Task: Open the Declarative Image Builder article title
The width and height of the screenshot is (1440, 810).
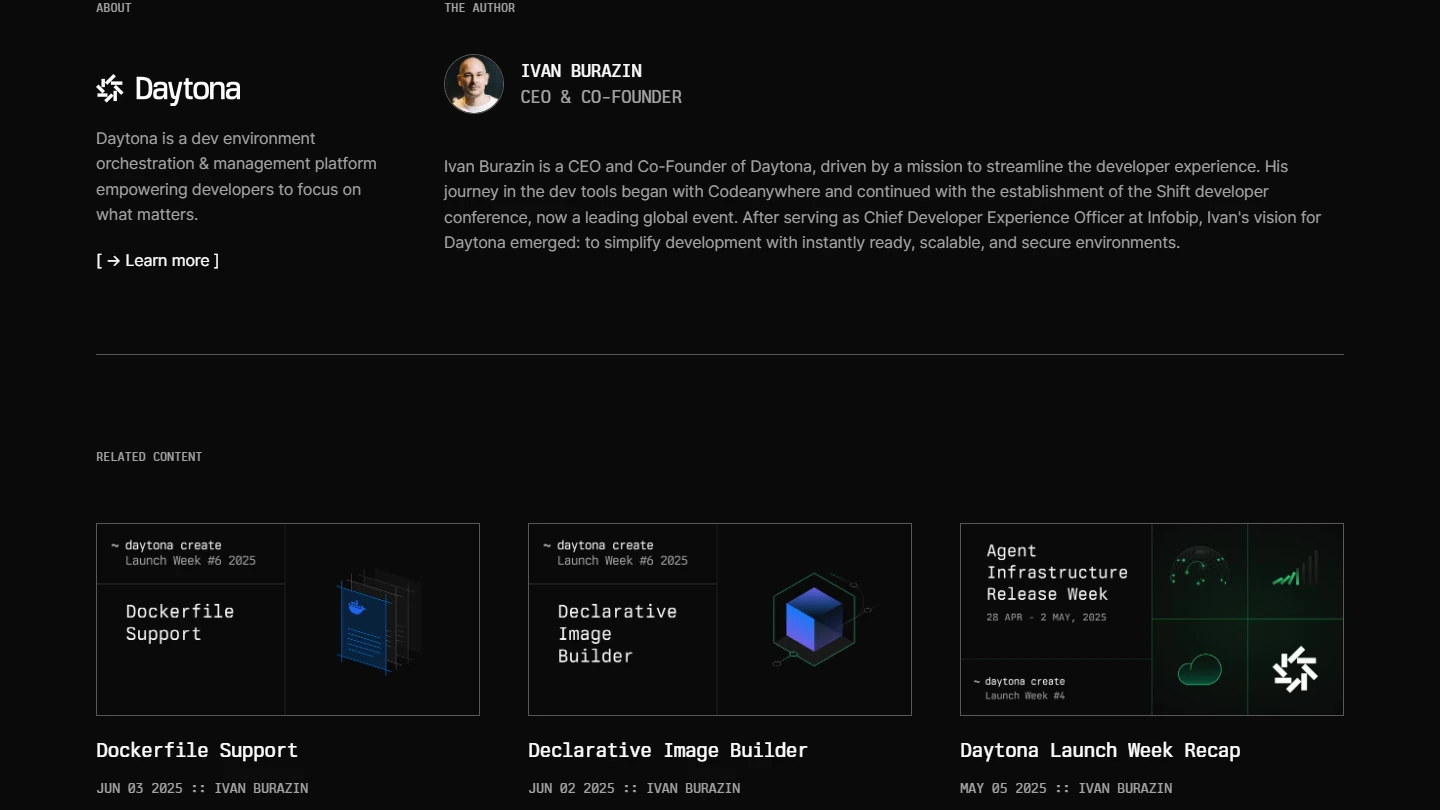Action: [x=668, y=750]
